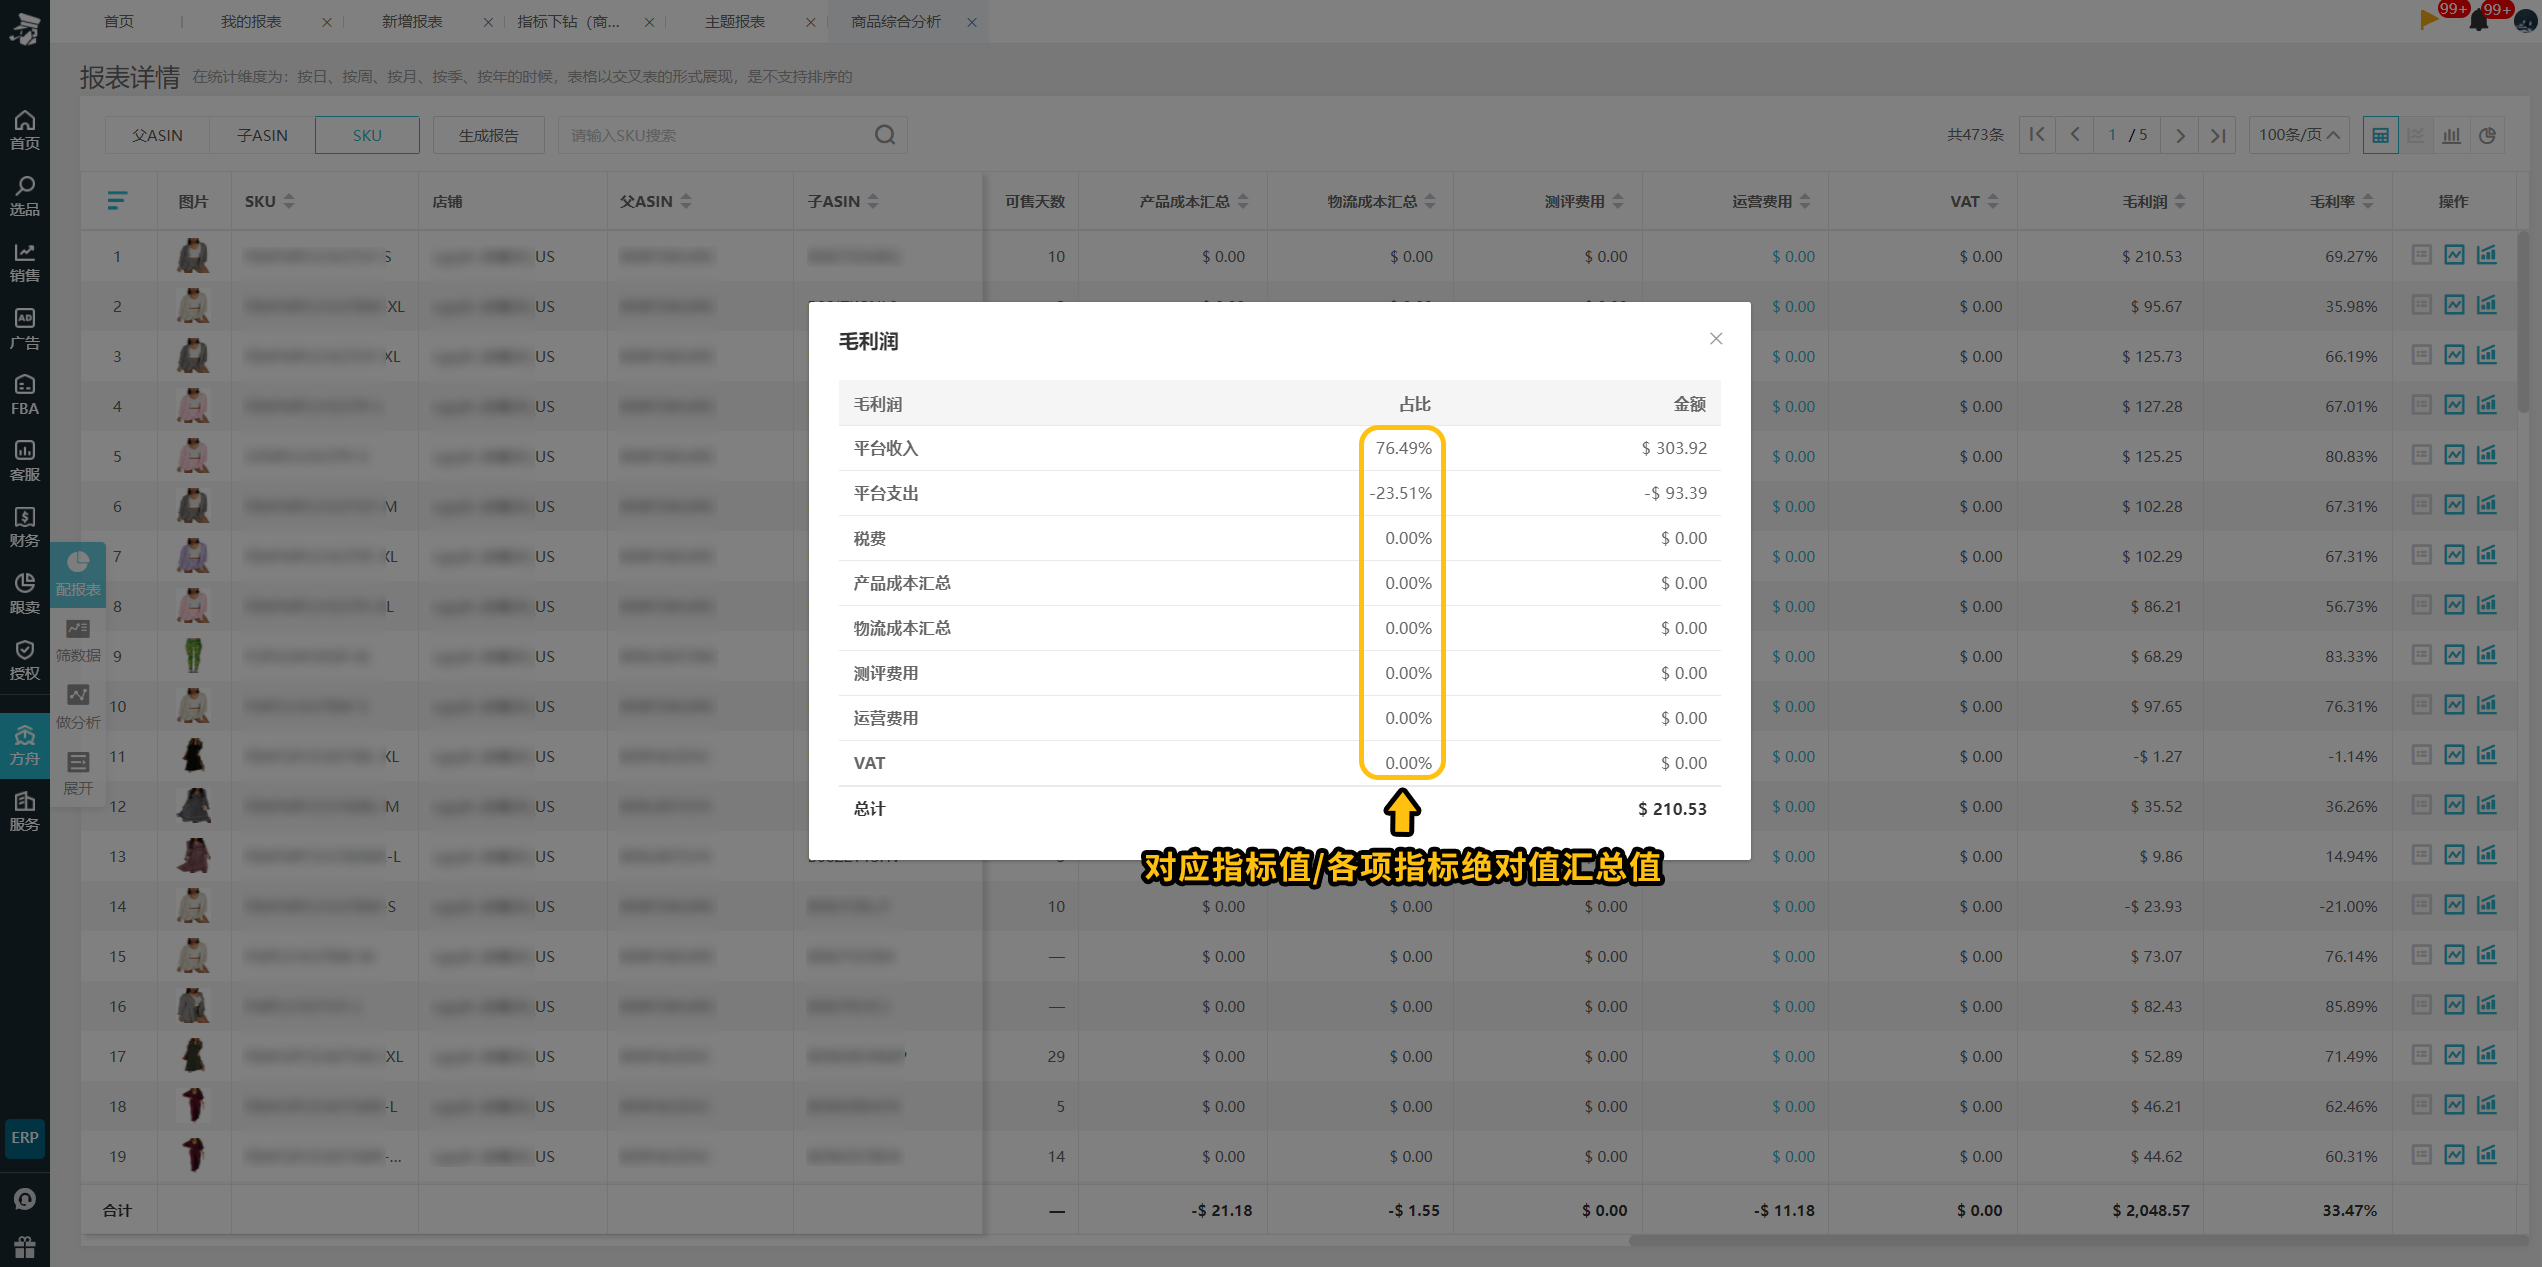The image size is (2542, 1267).
Task: Open detail icon for row 5
Action: pos(2421,455)
